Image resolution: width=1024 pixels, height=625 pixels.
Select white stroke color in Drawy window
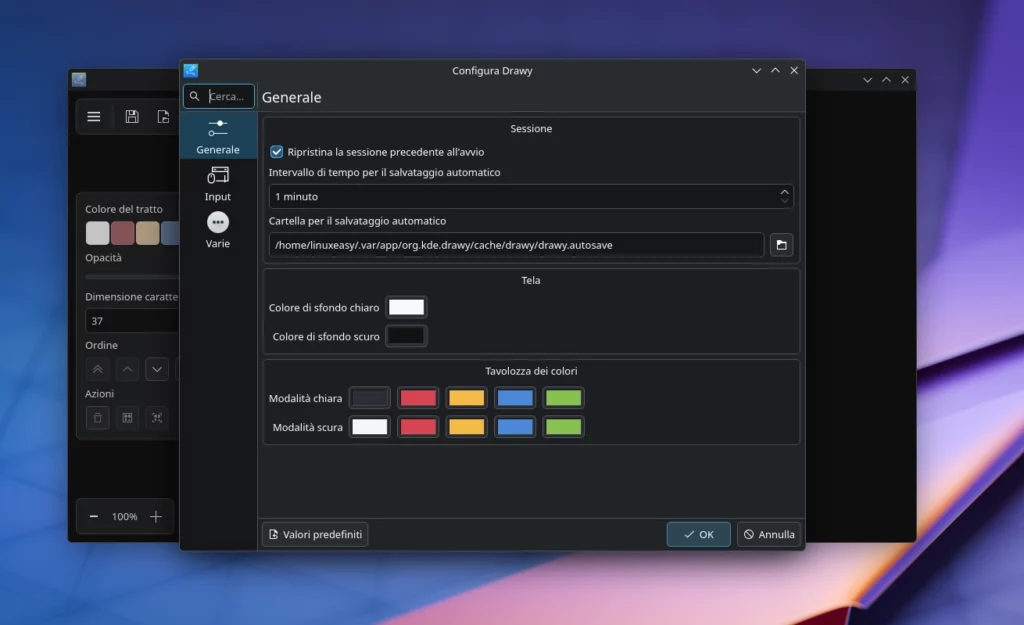click(x=97, y=233)
